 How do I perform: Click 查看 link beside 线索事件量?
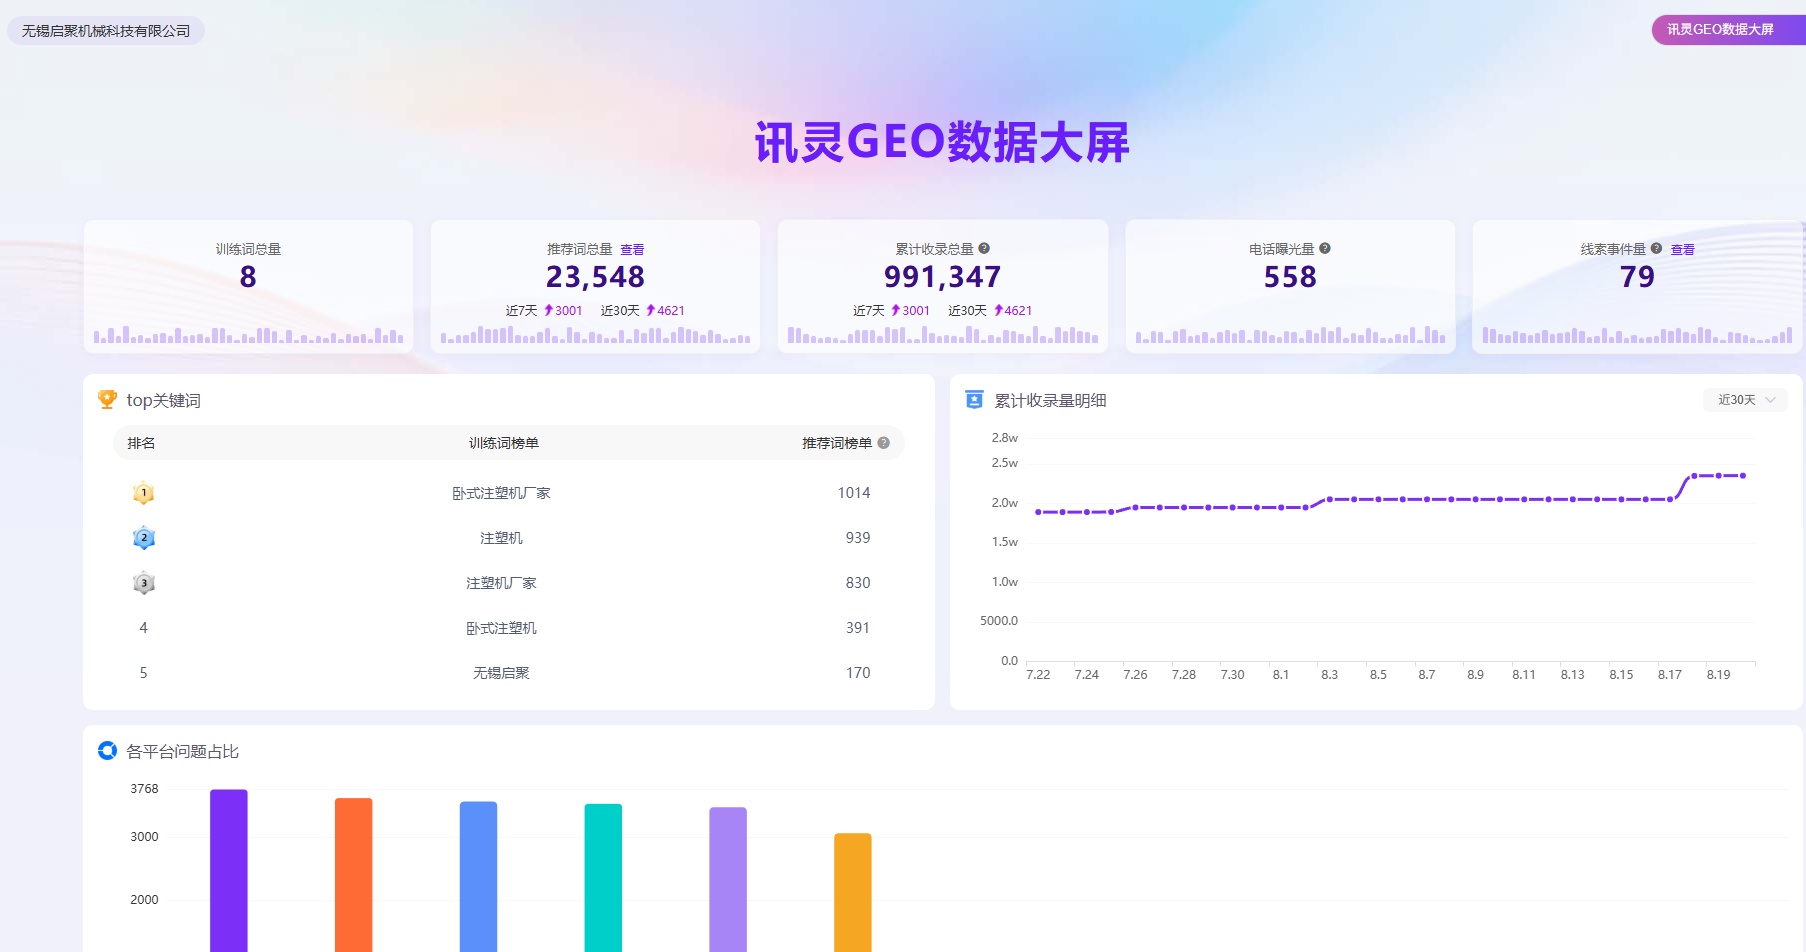(1683, 250)
